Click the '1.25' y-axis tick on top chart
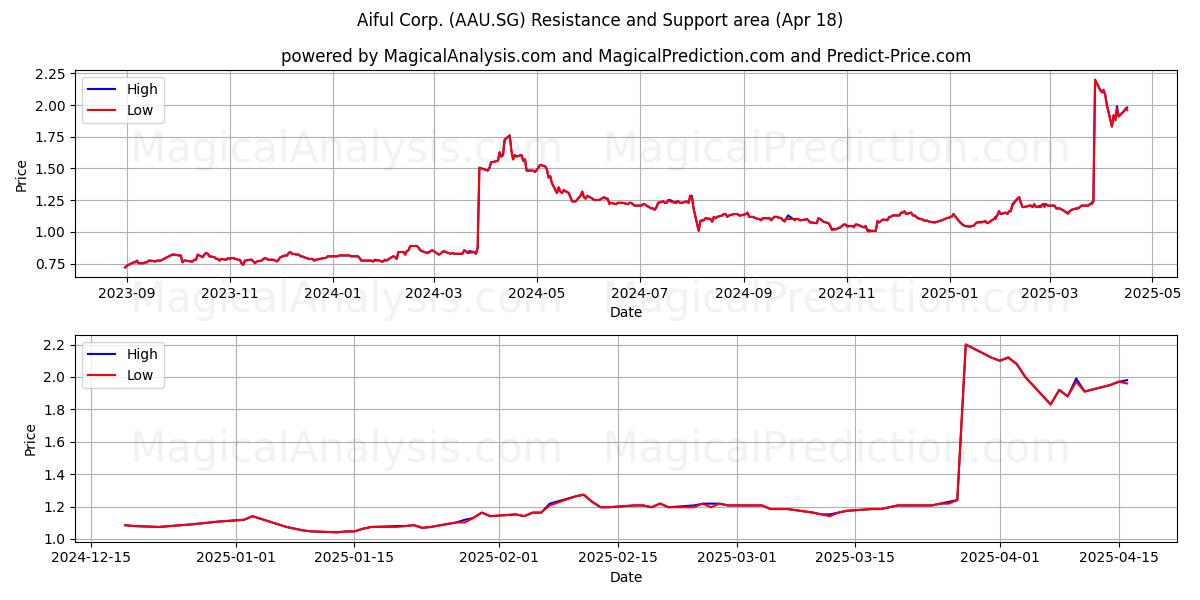This screenshot has width=1200, height=600. [50, 201]
